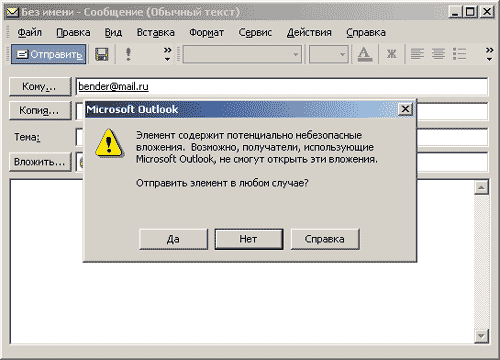Click Да in the Outlook dialog

coord(173,239)
